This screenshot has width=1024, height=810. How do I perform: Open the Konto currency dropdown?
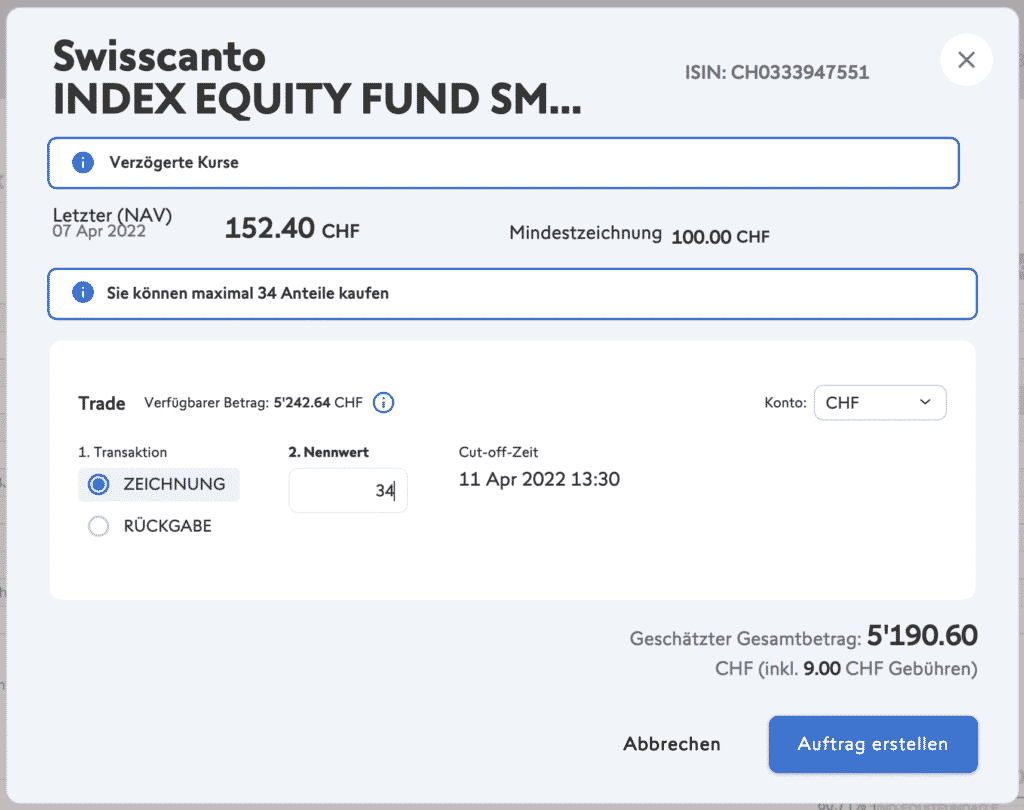pos(880,402)
